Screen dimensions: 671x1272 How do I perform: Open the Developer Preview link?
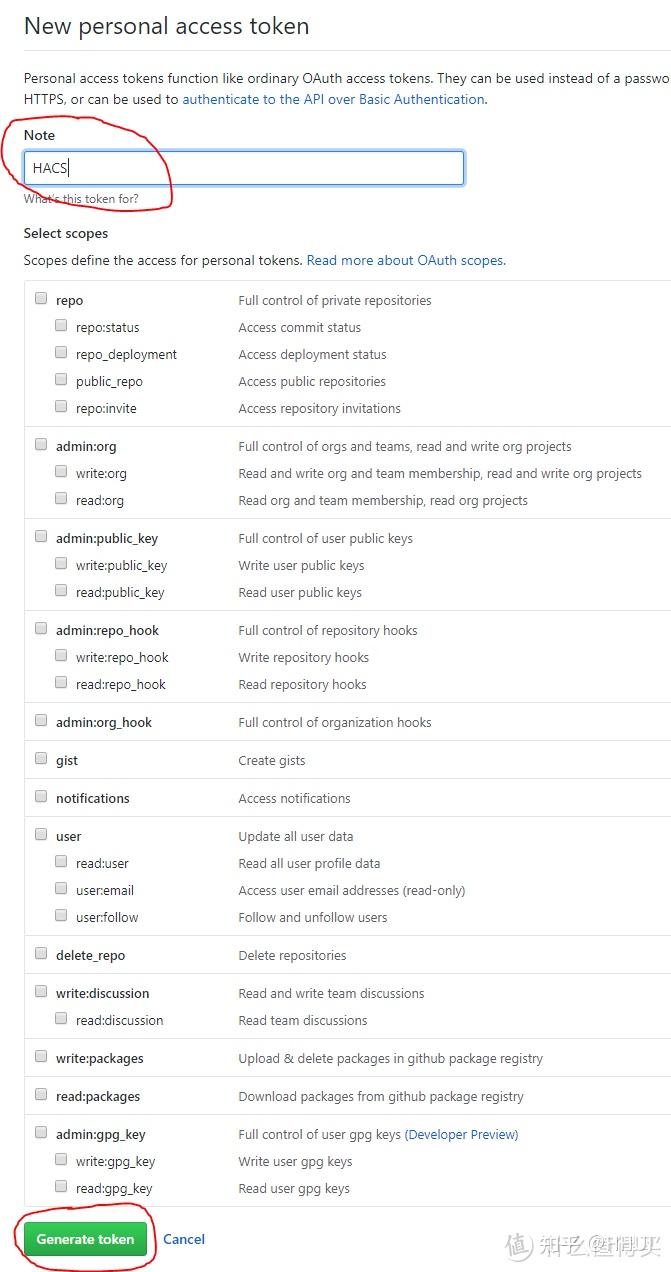click(x=461, y=1134)
